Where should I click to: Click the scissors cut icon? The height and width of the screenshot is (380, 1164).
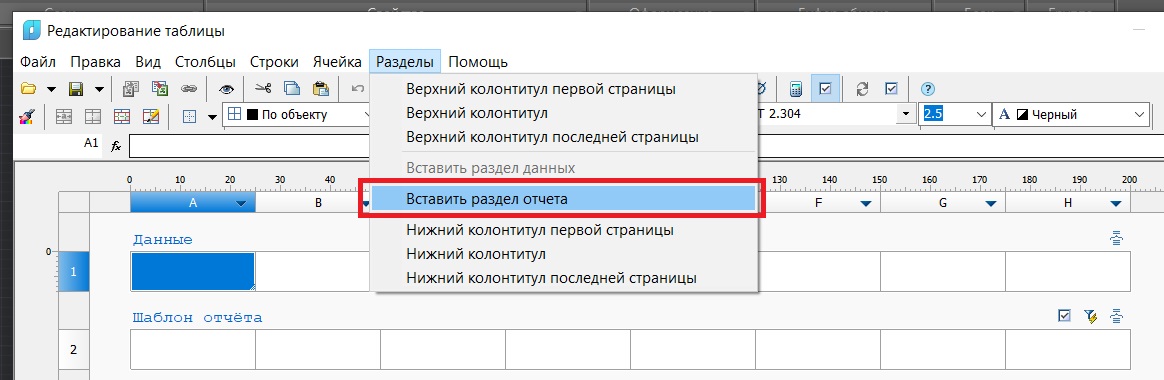(x=263, y=88)
